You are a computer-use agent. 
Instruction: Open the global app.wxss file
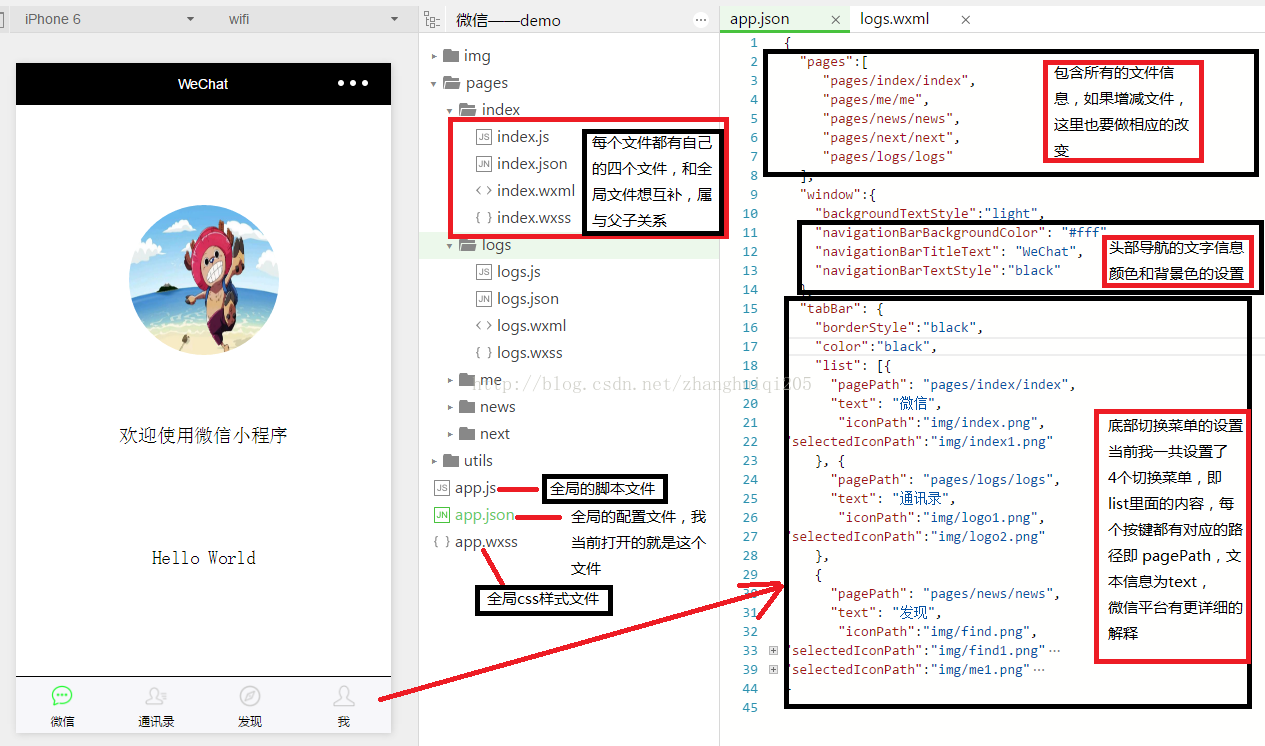(486, 542)
